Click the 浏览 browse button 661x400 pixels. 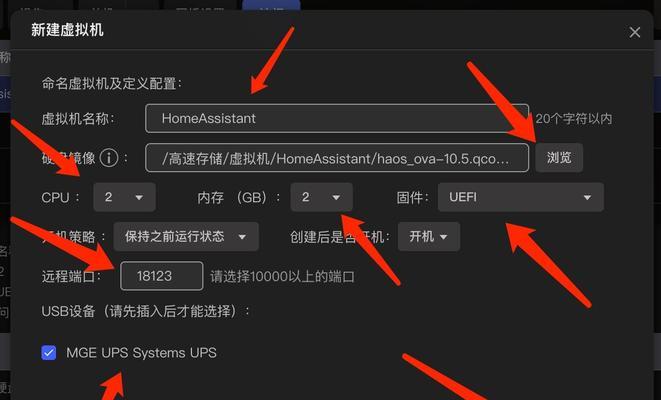559,158
